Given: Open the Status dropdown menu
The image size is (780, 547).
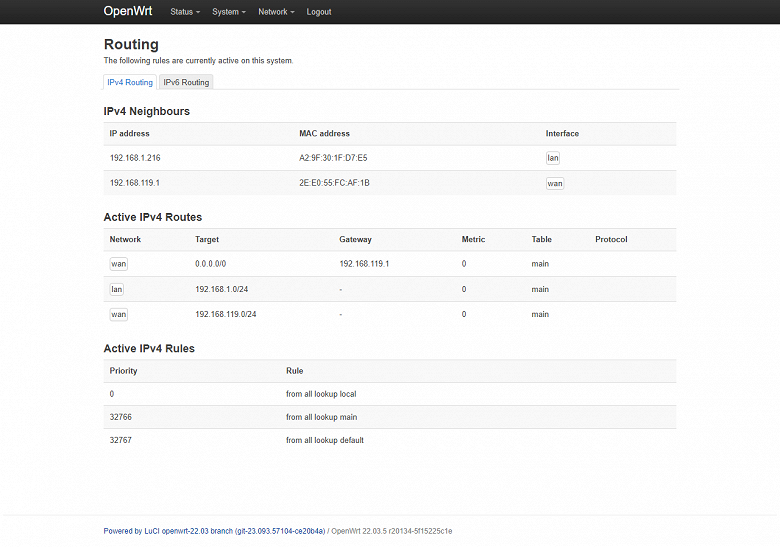Looking at the screenshot, I should click(x=184, y=12).
